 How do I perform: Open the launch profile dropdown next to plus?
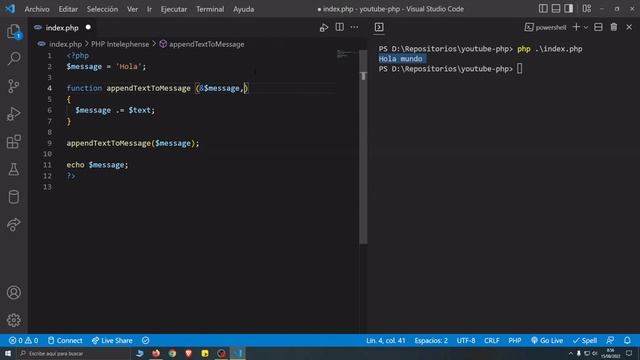[586, 27]
